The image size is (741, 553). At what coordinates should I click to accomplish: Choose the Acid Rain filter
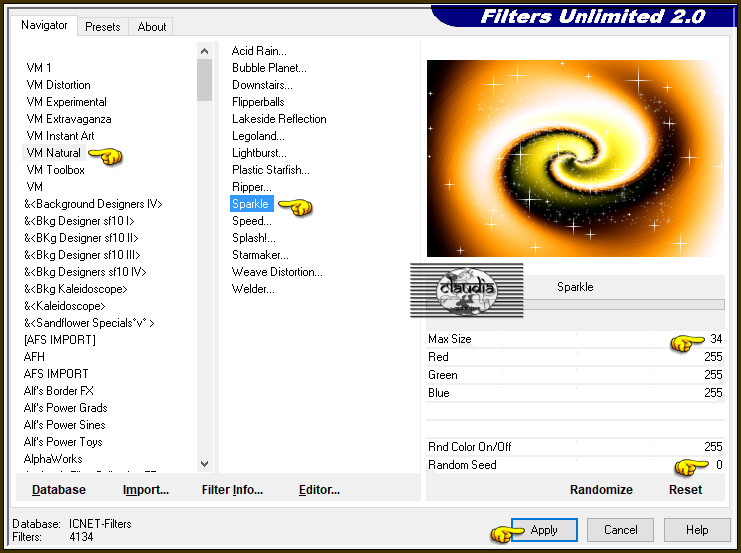tap(259, 51)
